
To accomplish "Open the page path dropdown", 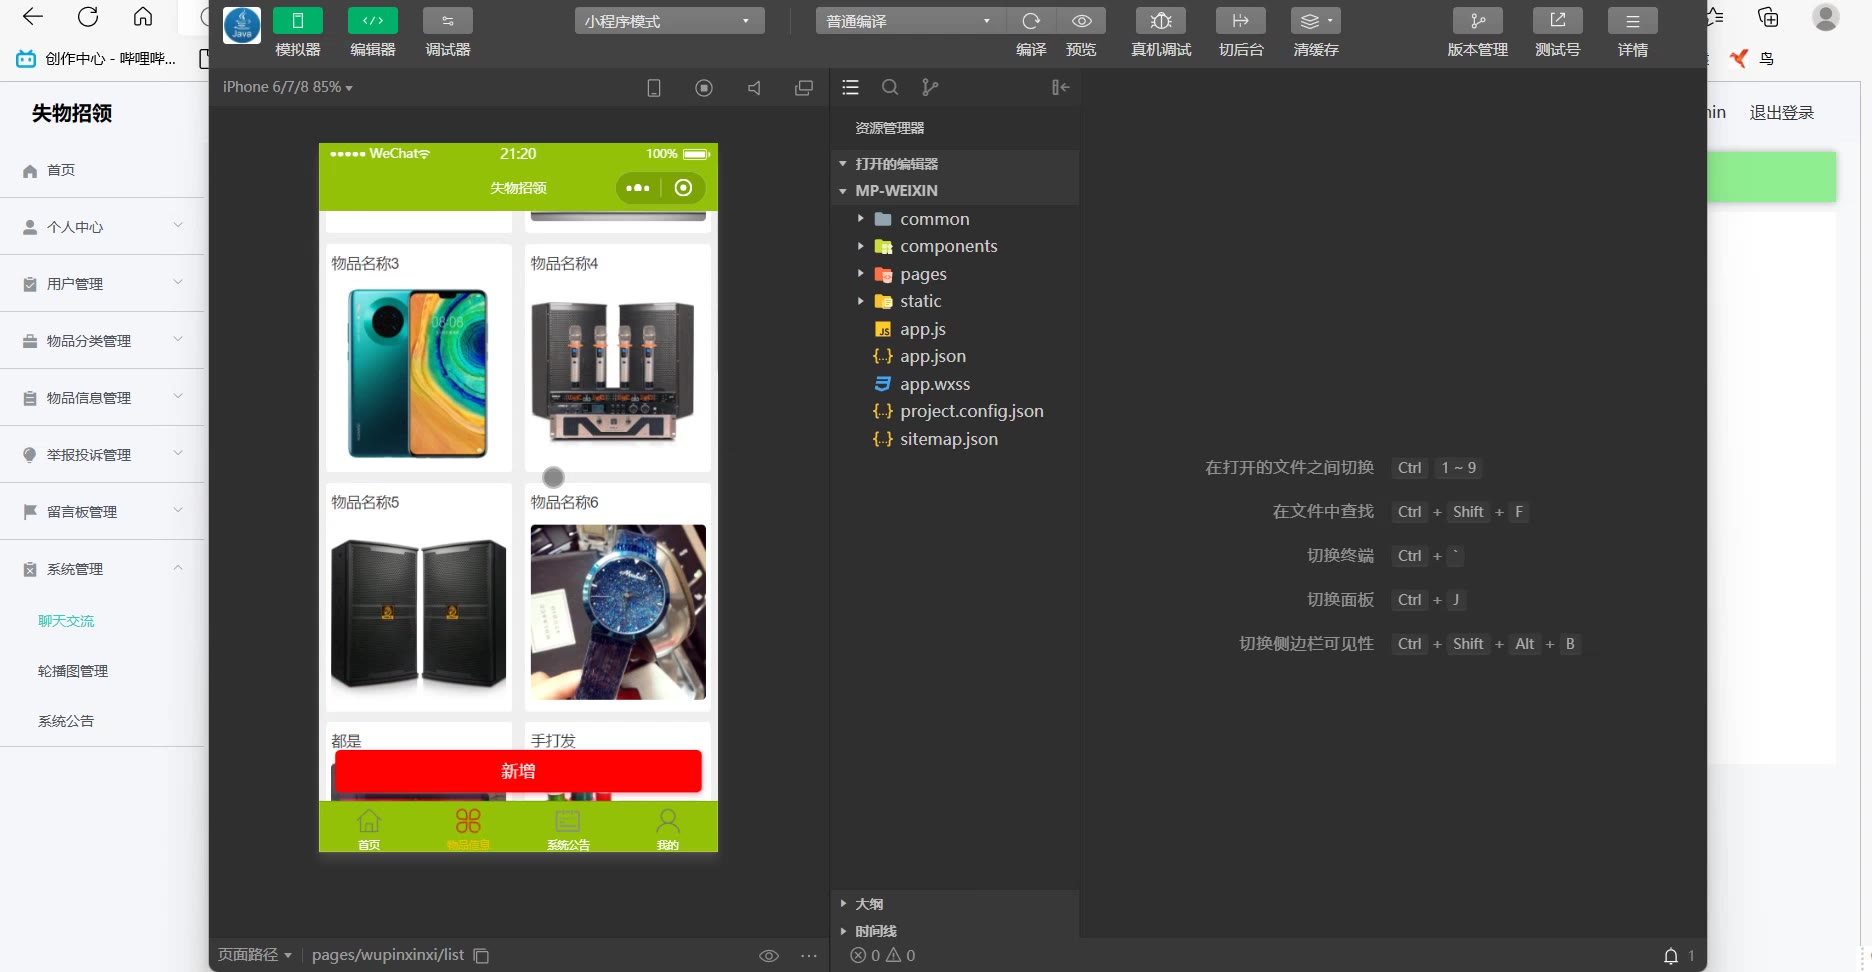I will [x=255, y=955].
